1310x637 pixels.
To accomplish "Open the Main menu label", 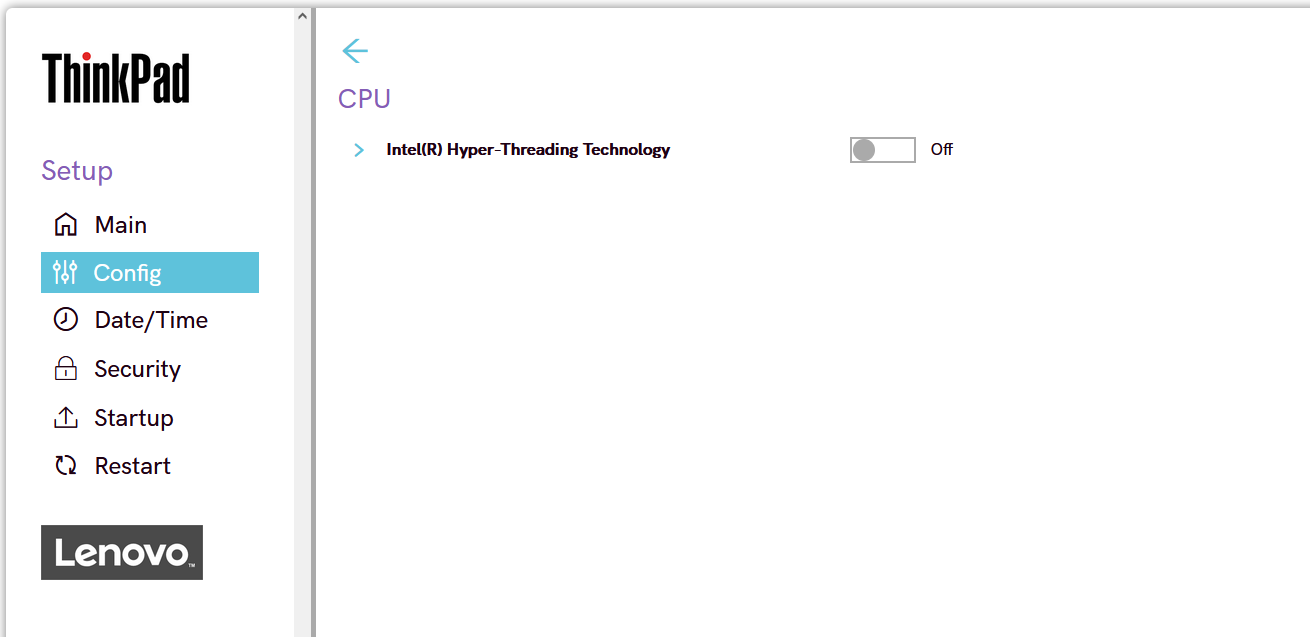I will 121,225.
